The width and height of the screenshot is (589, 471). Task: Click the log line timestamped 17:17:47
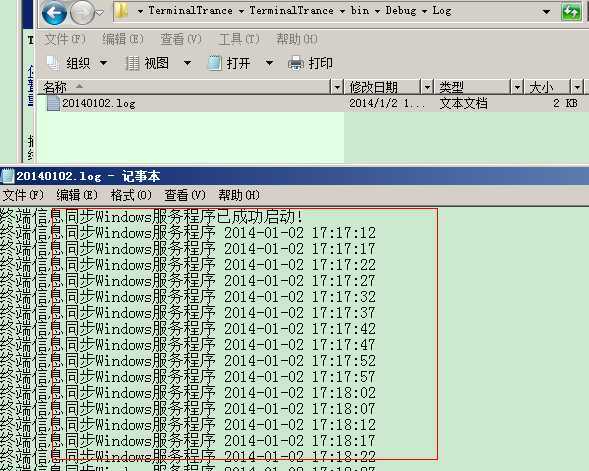coord(188,345)
